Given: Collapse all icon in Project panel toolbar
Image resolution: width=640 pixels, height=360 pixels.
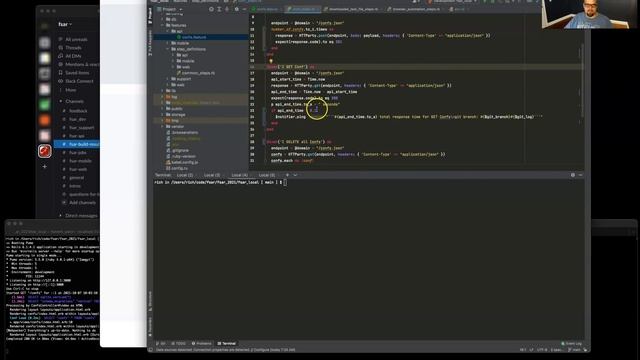Looking at the screenshot, I should (227, 9).
